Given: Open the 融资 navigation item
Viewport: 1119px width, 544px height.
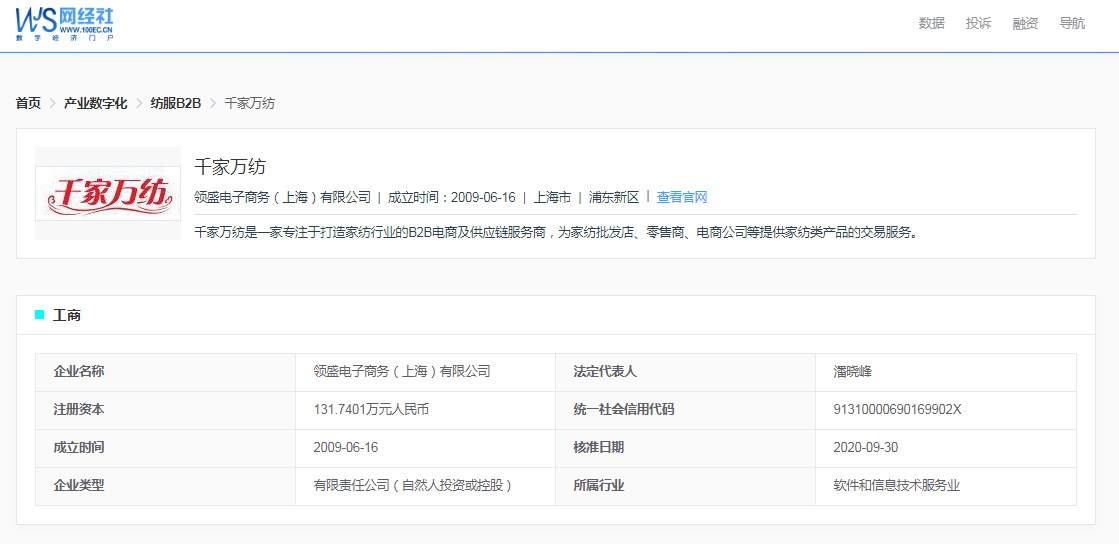Looking at the screenshot, I should (1025, 23).
